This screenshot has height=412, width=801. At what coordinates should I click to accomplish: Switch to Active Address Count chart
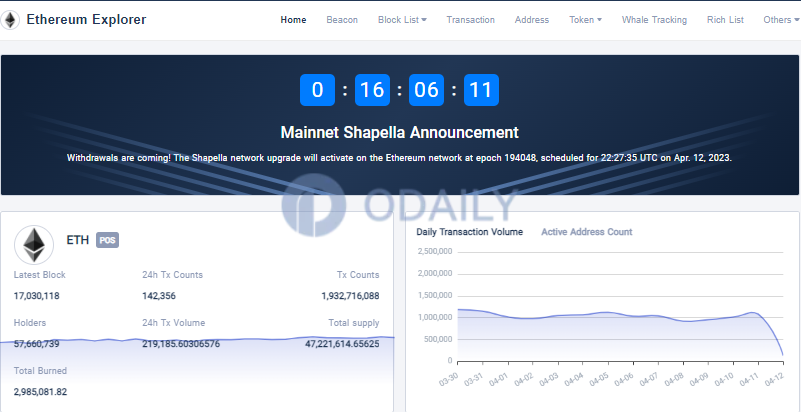point(586,232)
